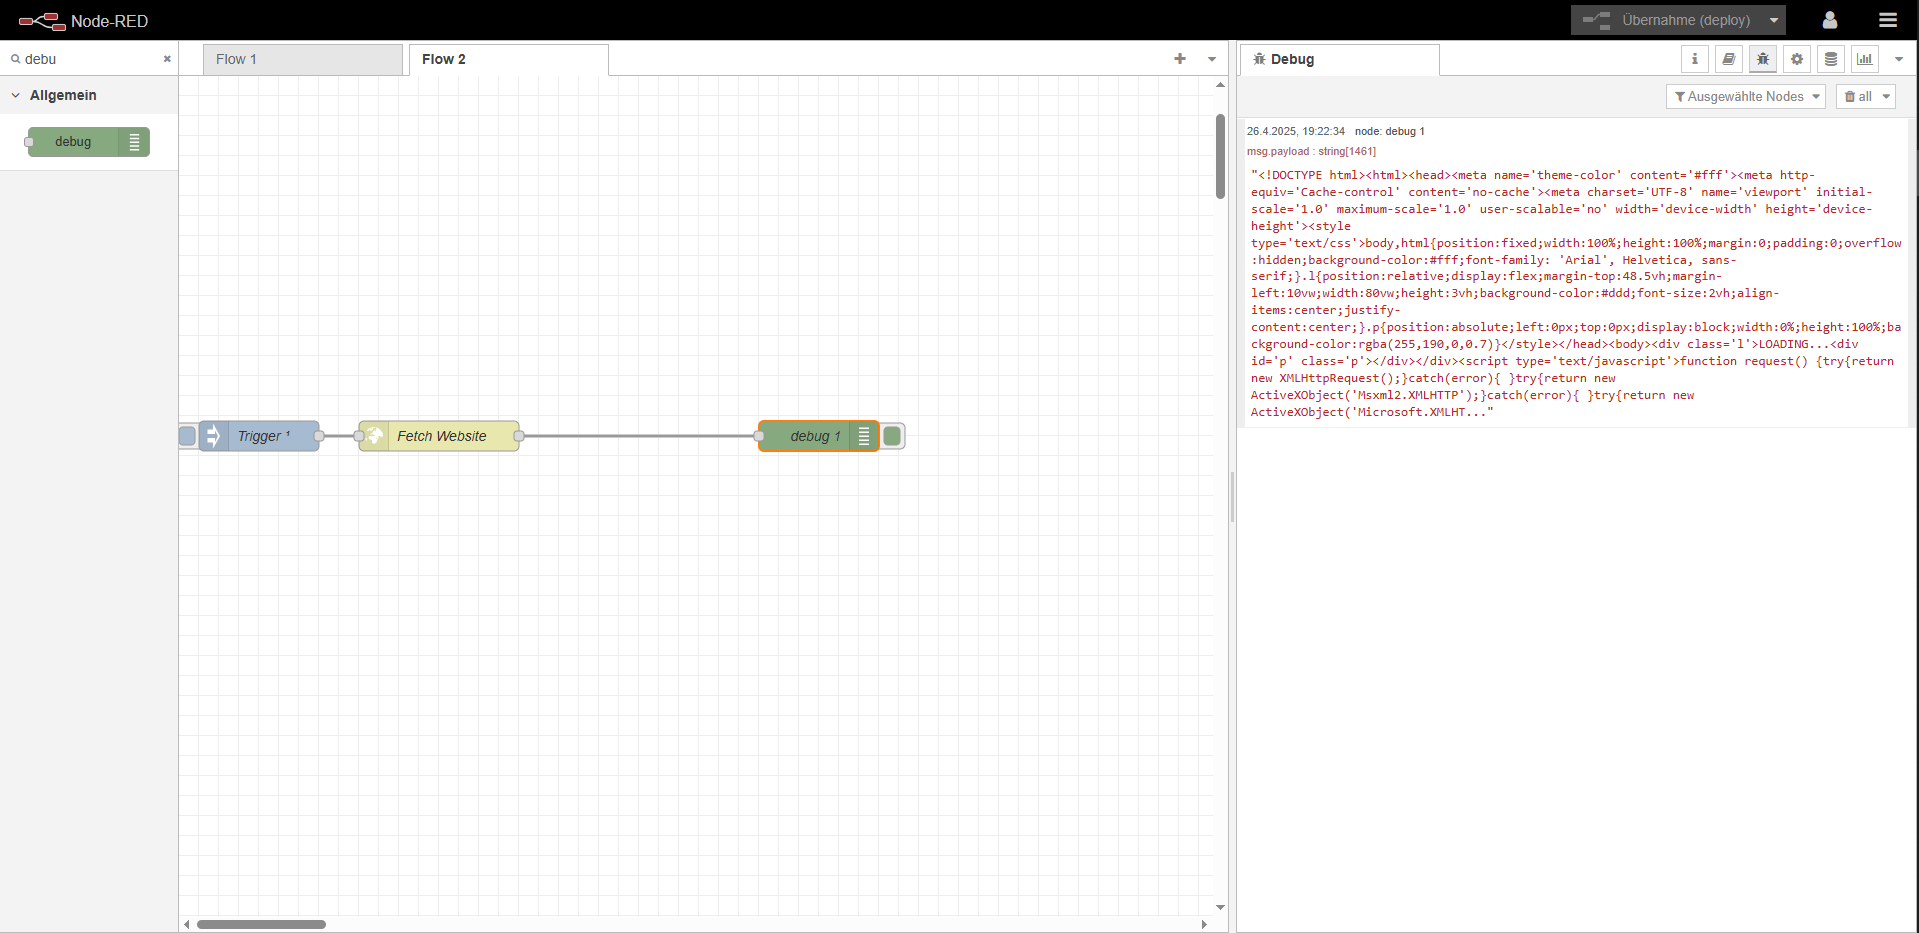The image size is (1919, 933).
Task: Click the canvas scroll up arrow
Action: [1220, 85]
